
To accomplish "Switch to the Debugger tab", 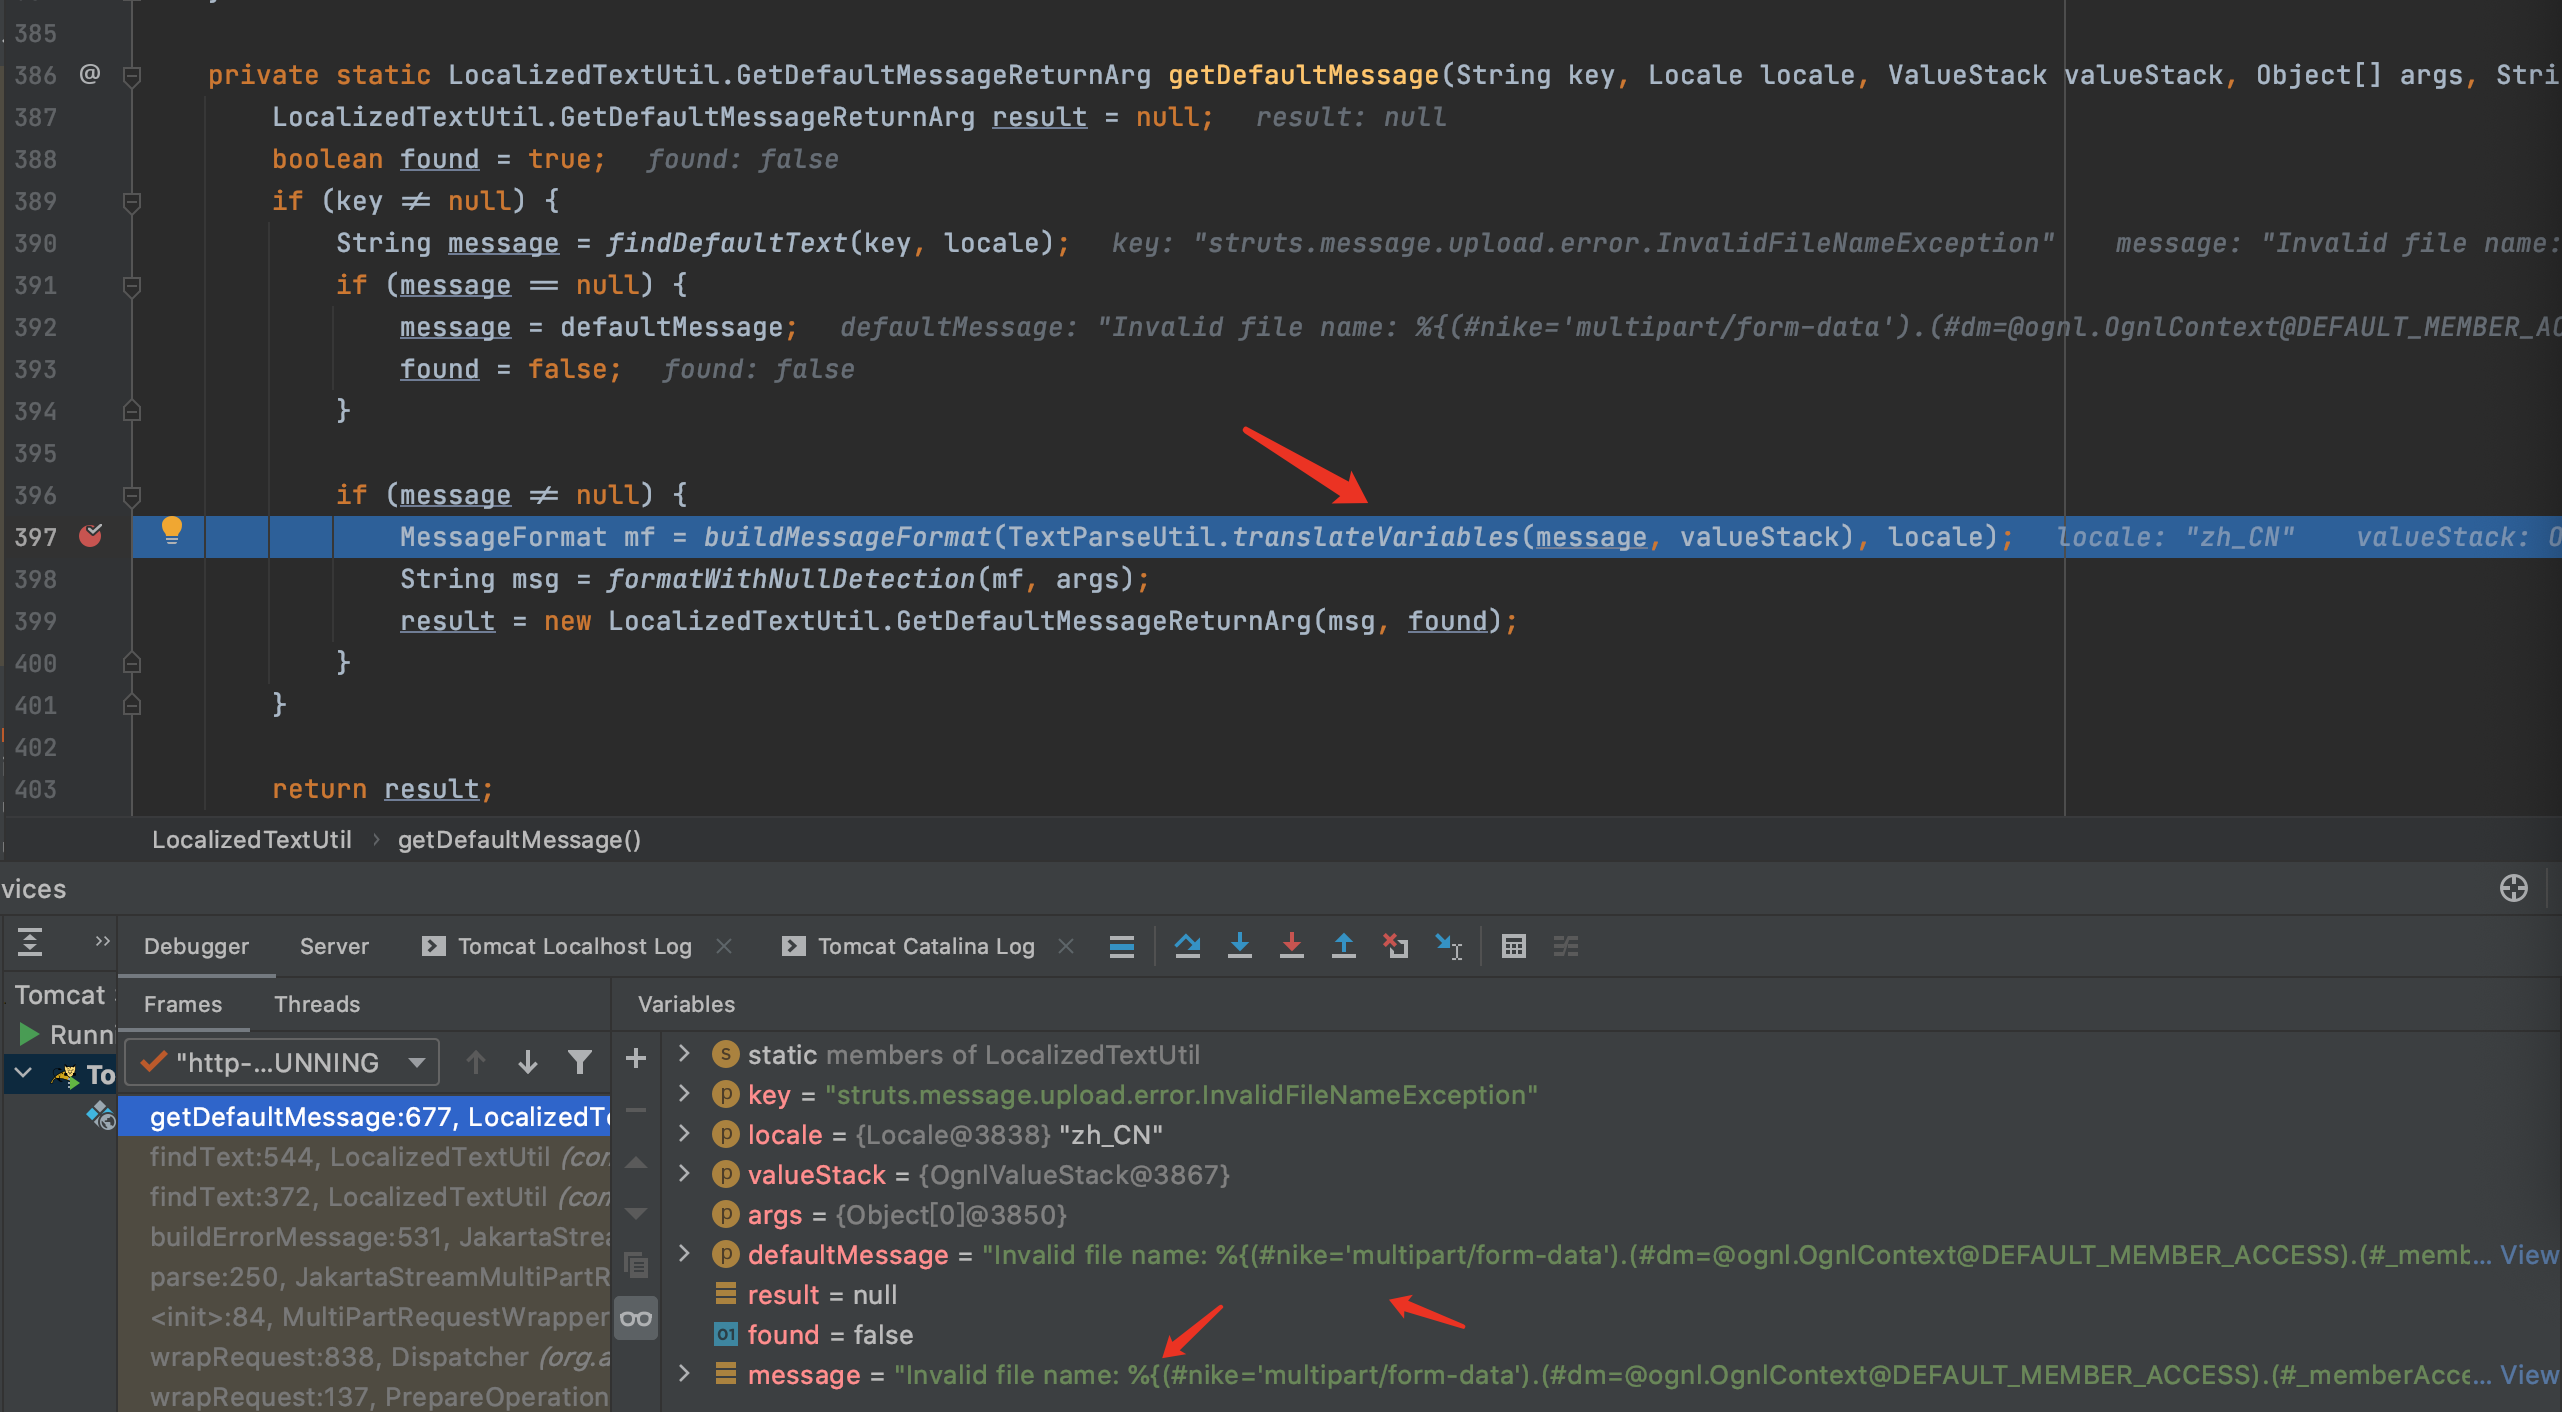I will coord(196,946).
